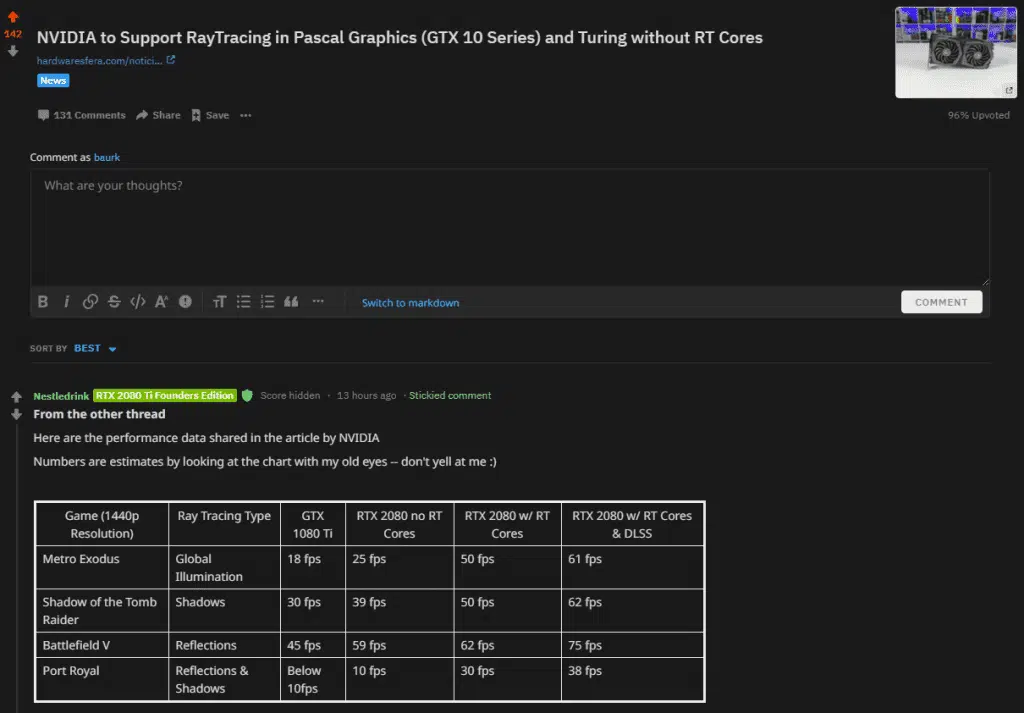Click the 'From the other thread' heading
The image size is (1024, 713).
(99, 414)
